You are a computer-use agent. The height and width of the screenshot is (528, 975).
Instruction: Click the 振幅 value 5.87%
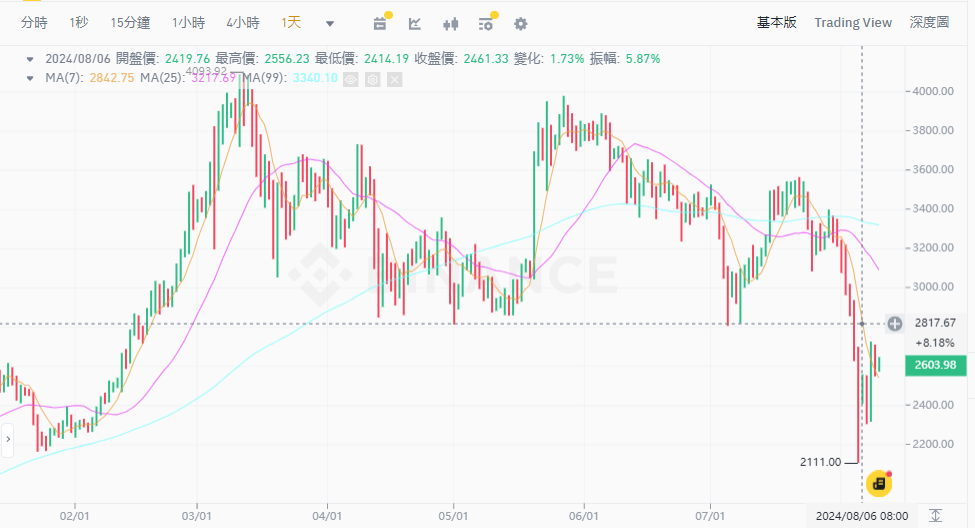point(643,58)
